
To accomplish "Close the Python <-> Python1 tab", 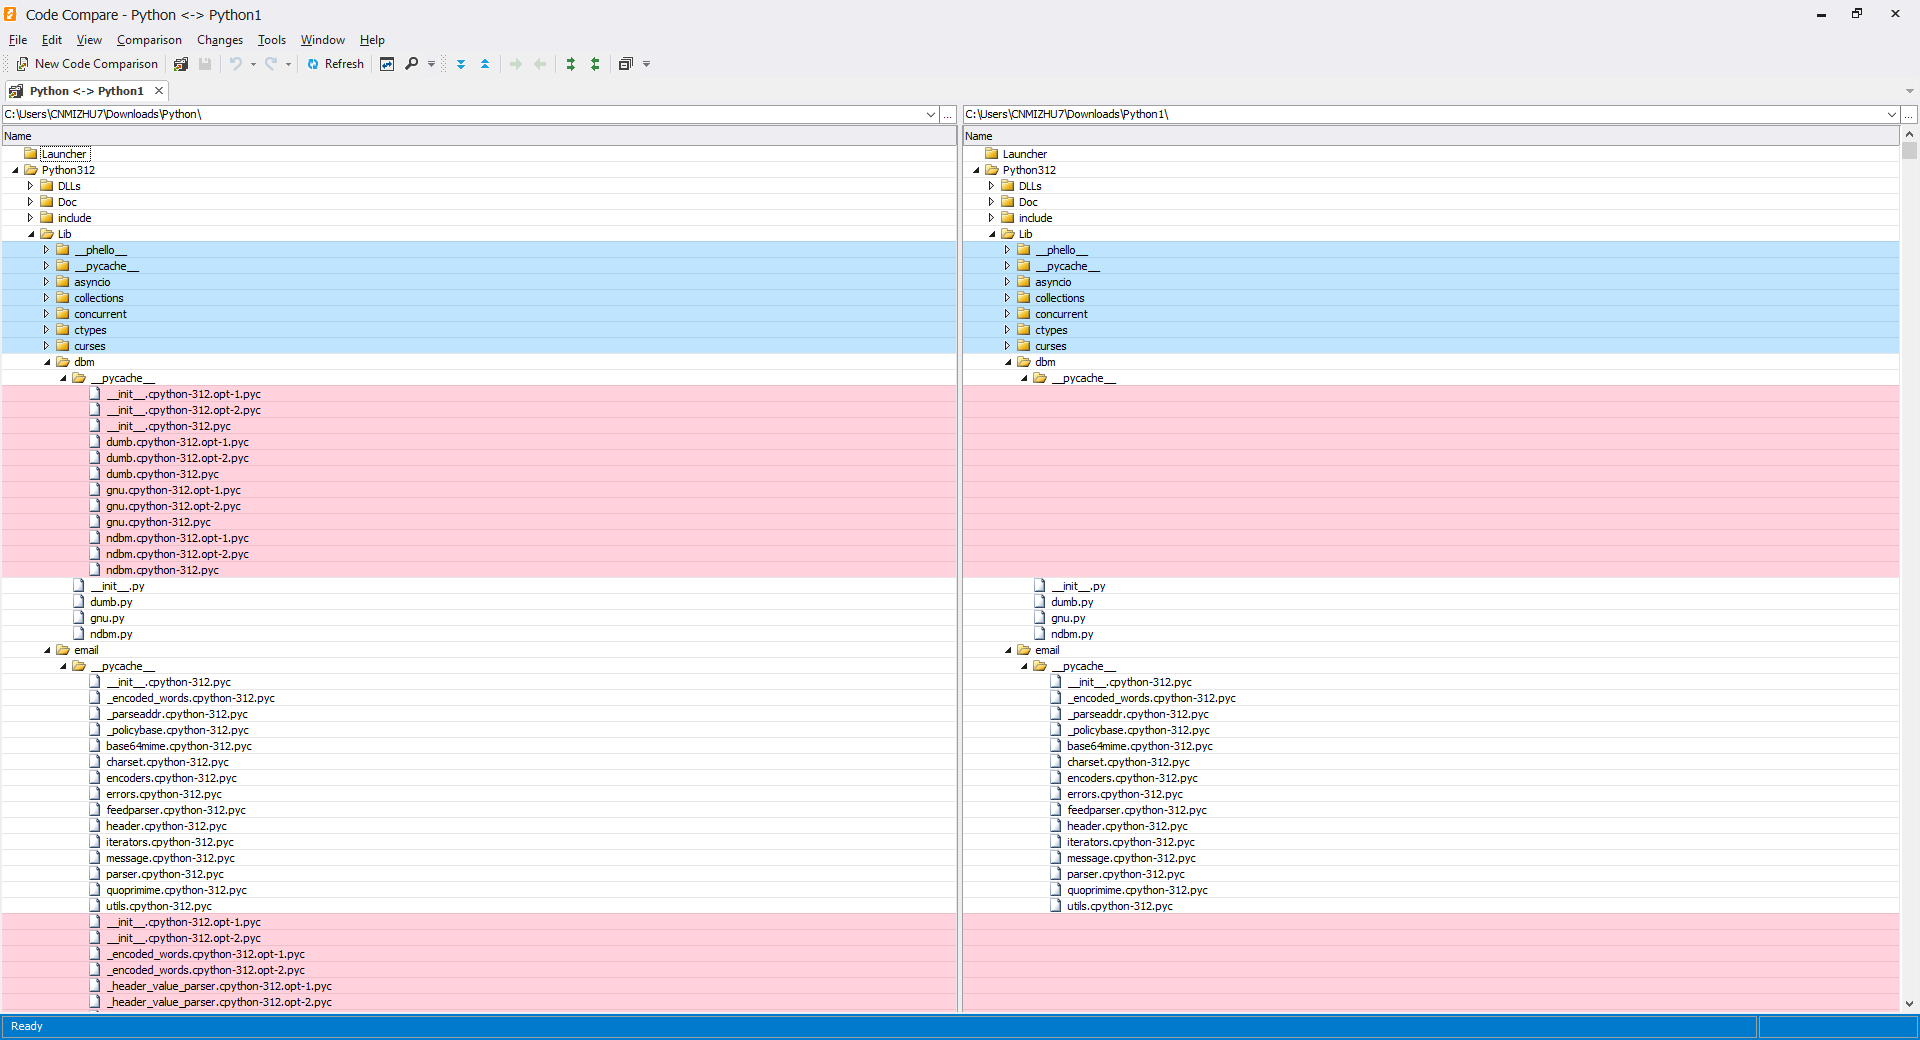I will (159, 91).
